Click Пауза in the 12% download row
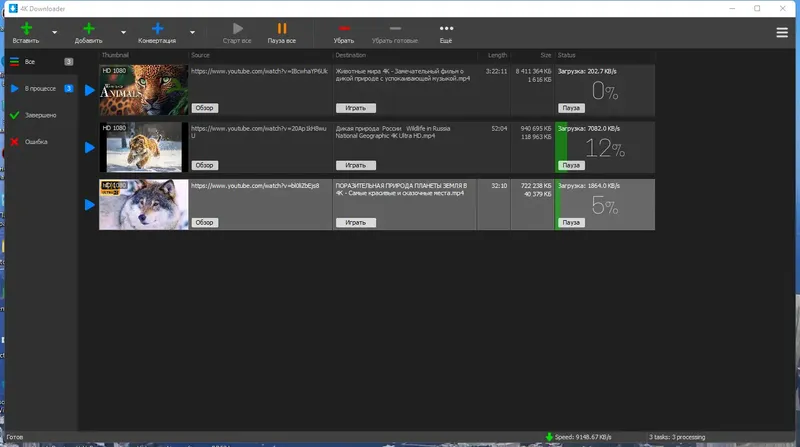 pos(571,165)
